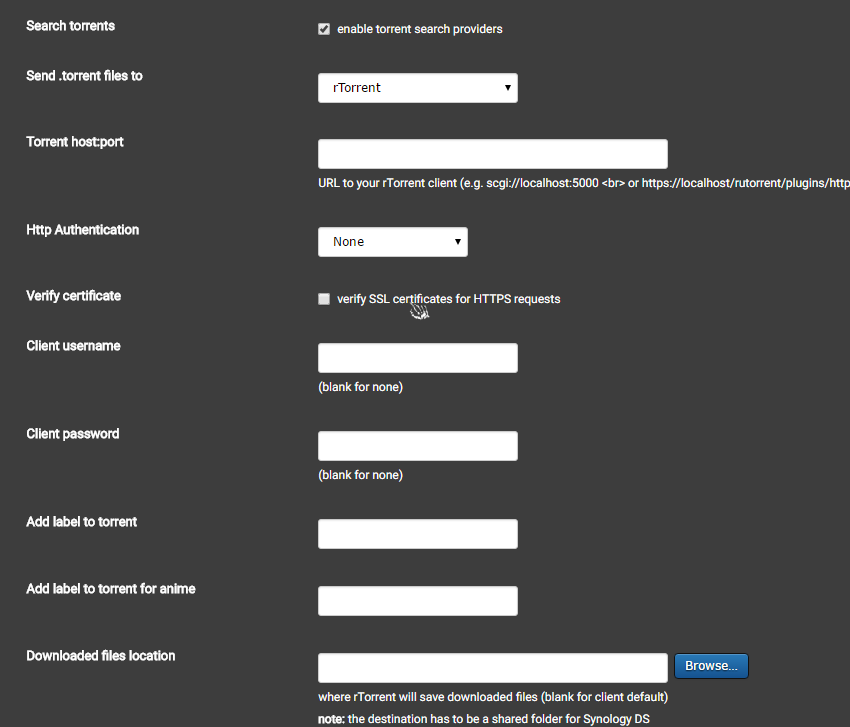850x727 pixels.
Task: Click the Downloaded files location label
Action: pyautogui.click(x=100, y=656)
